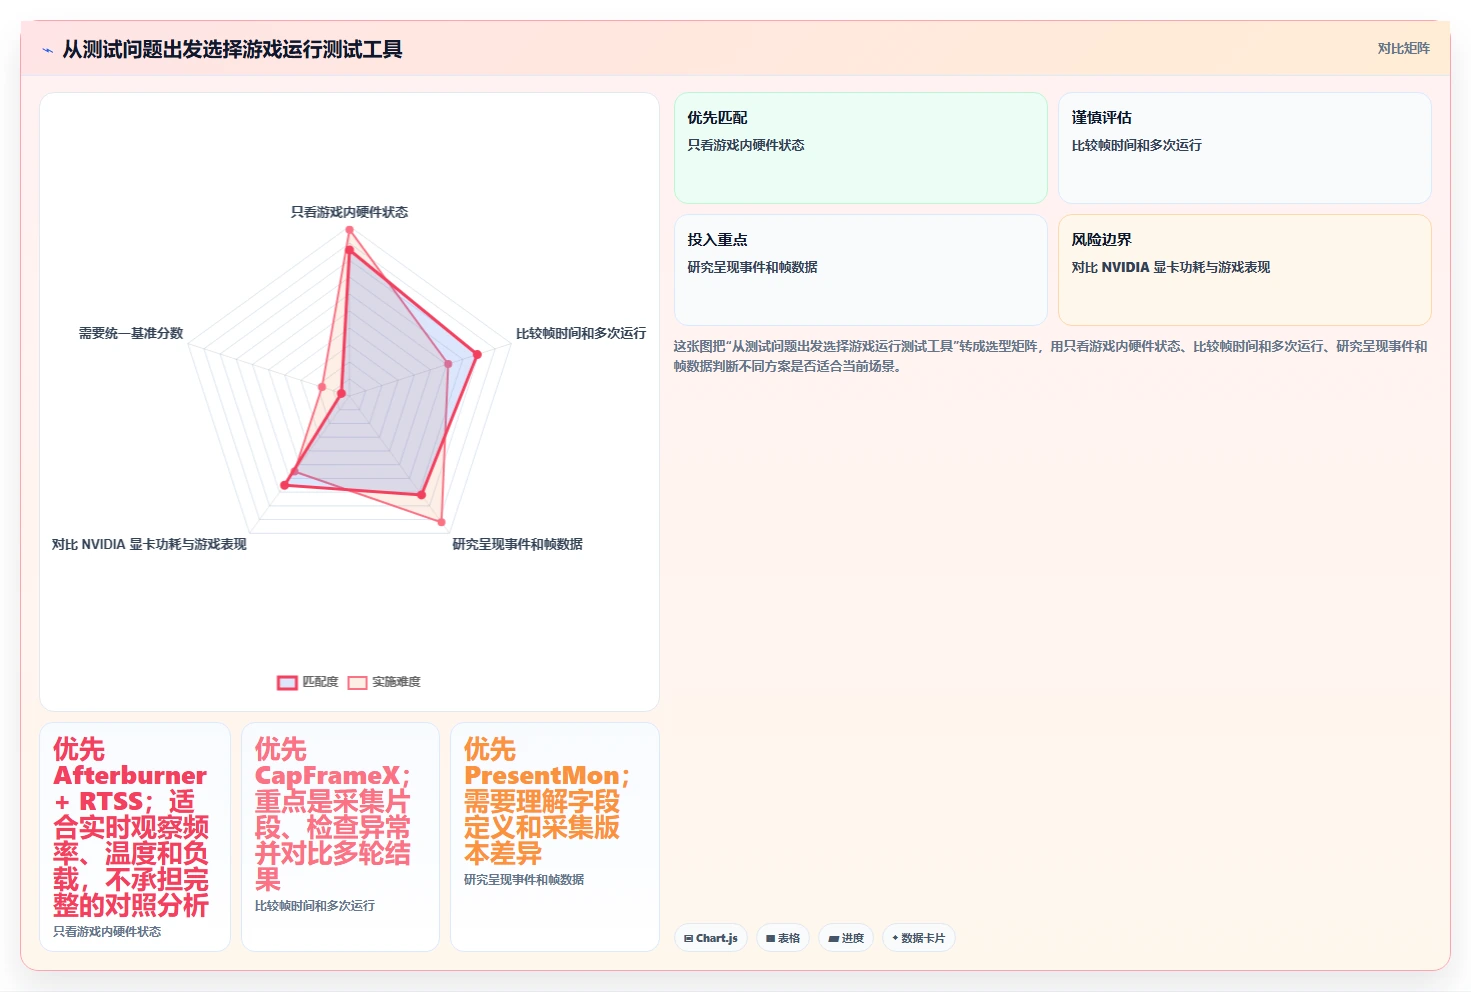Click the bar icon inside the 进度 tag
The height and width of the screenshot is (992, 1471).
[833, 938]
